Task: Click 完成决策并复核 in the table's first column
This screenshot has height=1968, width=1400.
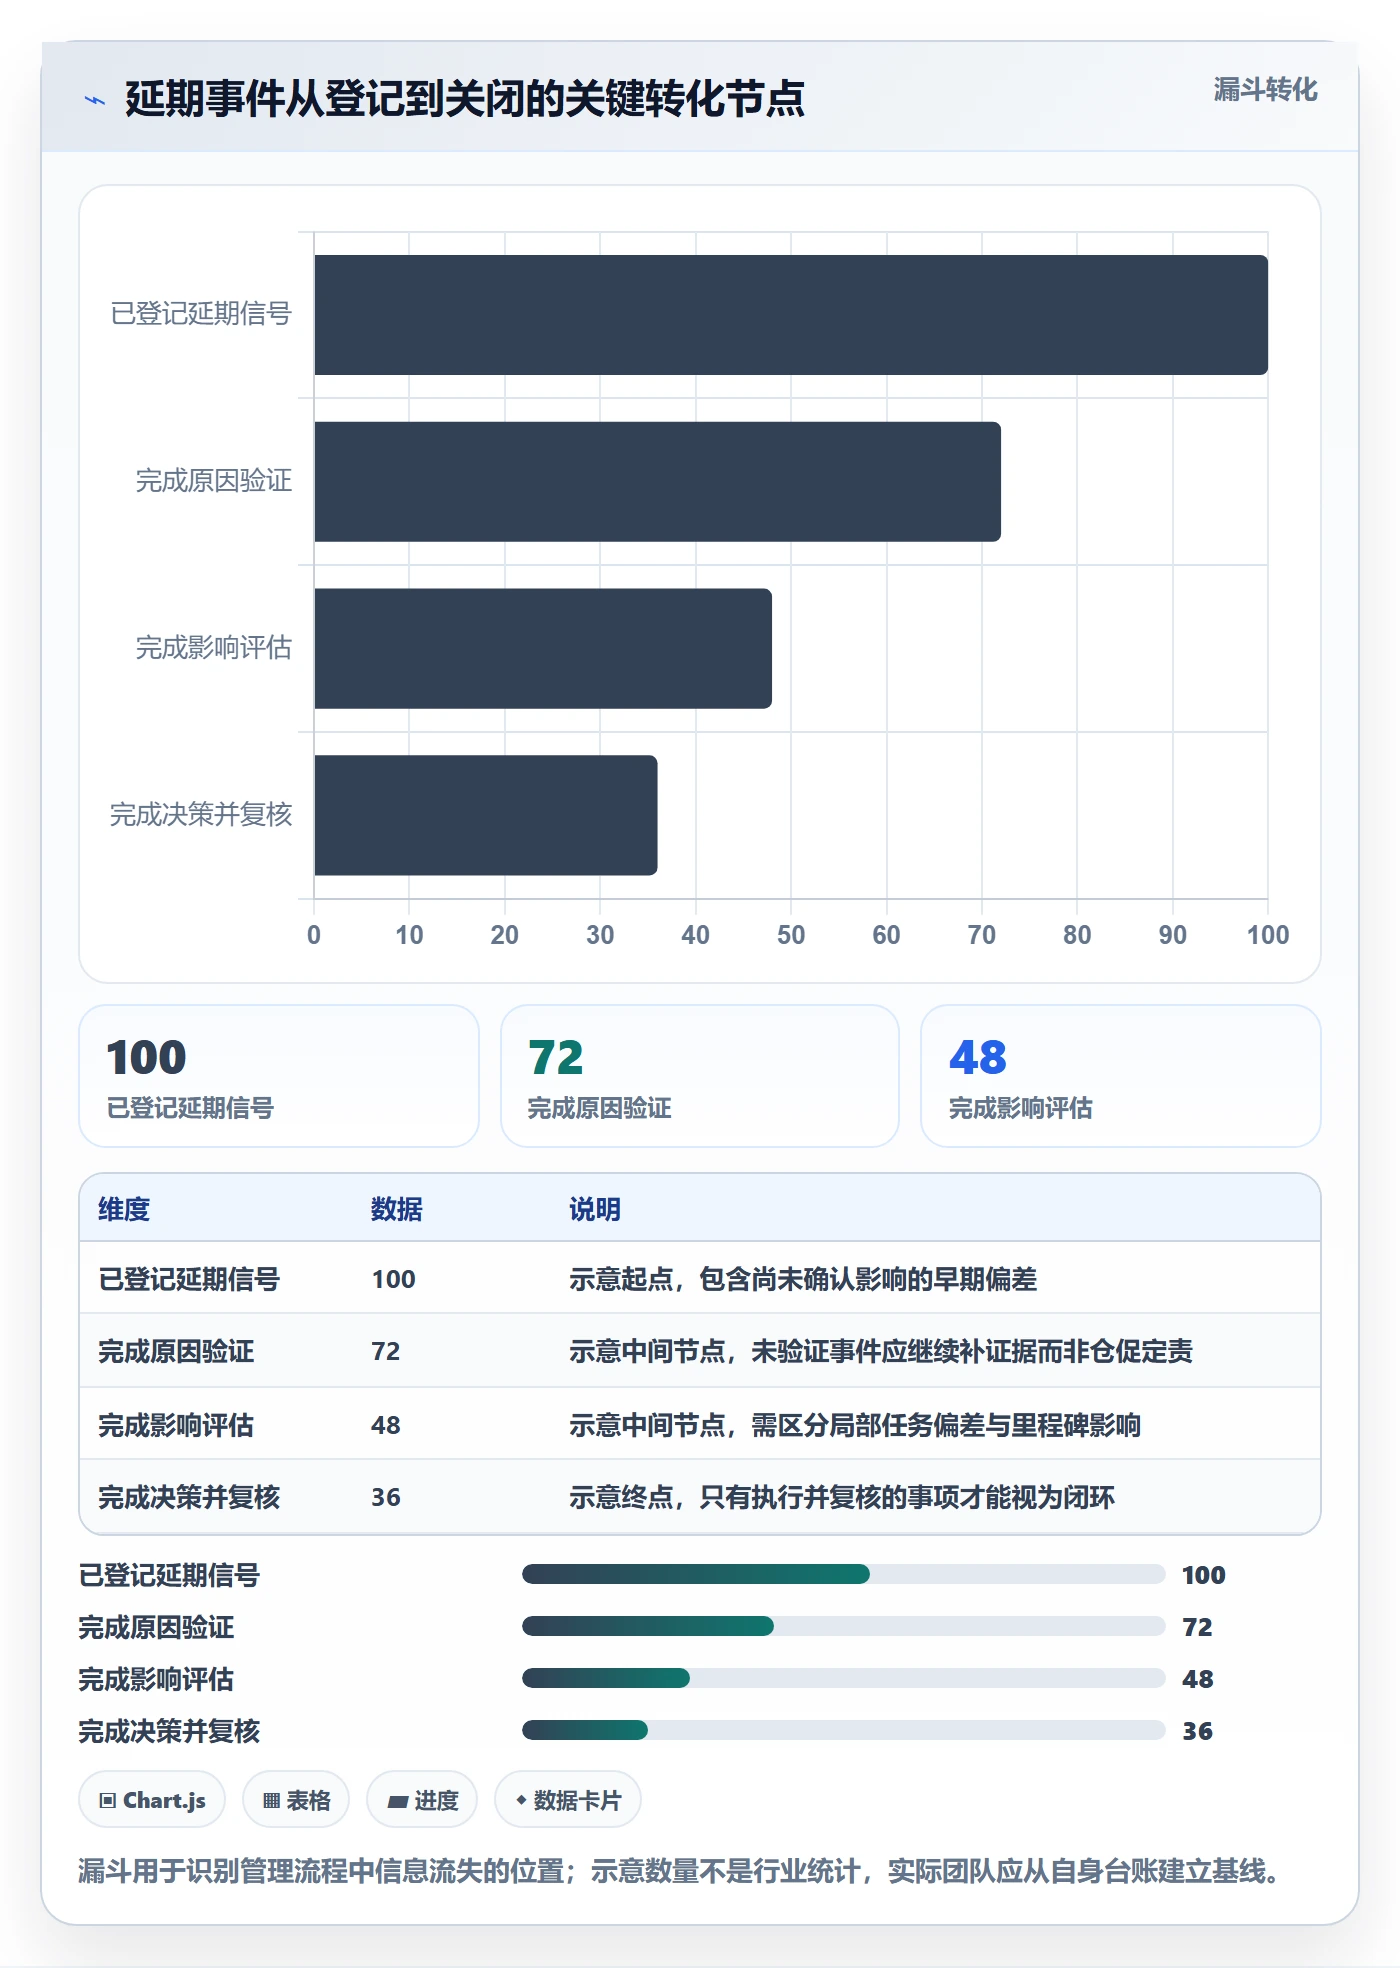Action: coord(189,1497)
